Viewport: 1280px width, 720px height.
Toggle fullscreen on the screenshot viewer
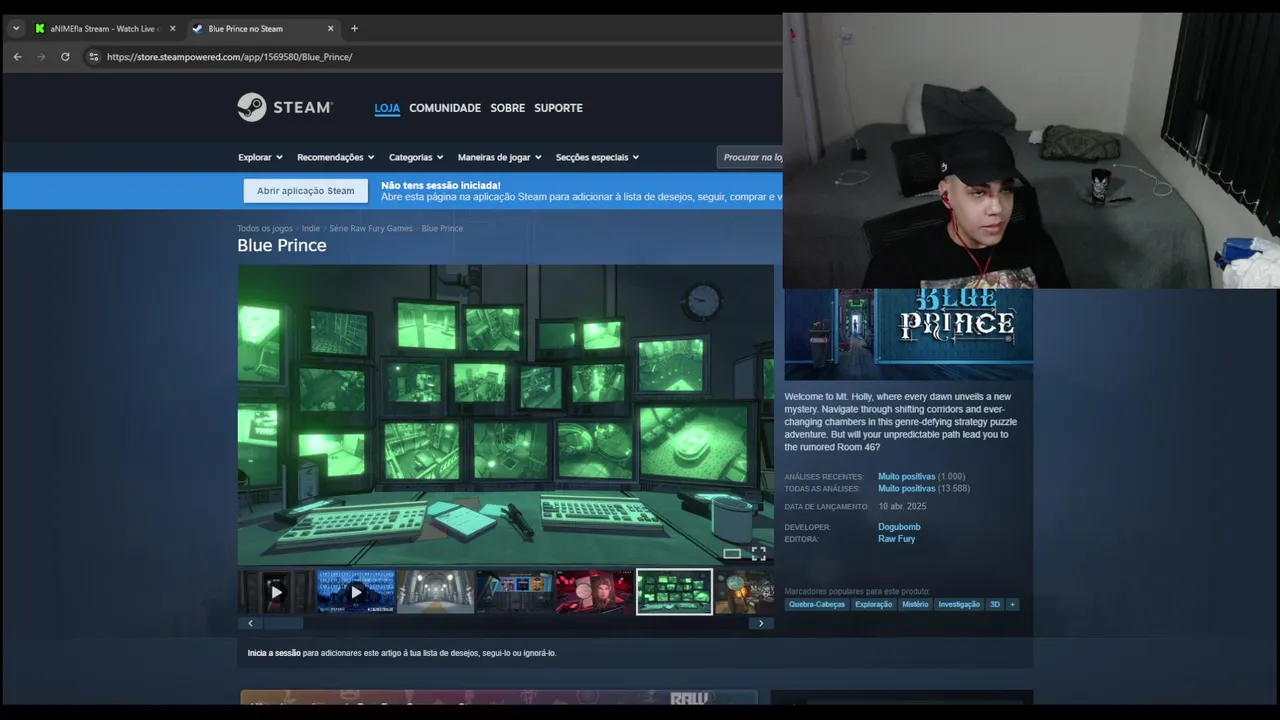point(759,553)
